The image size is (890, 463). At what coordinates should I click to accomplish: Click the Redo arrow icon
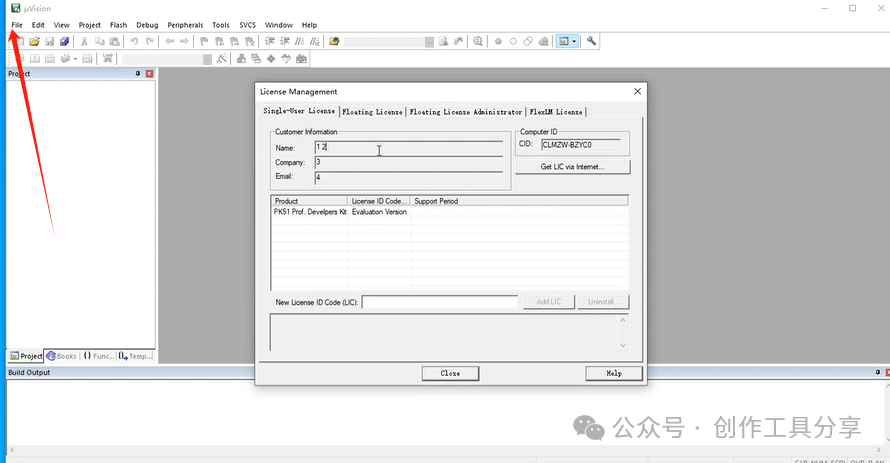pos(149,41)
